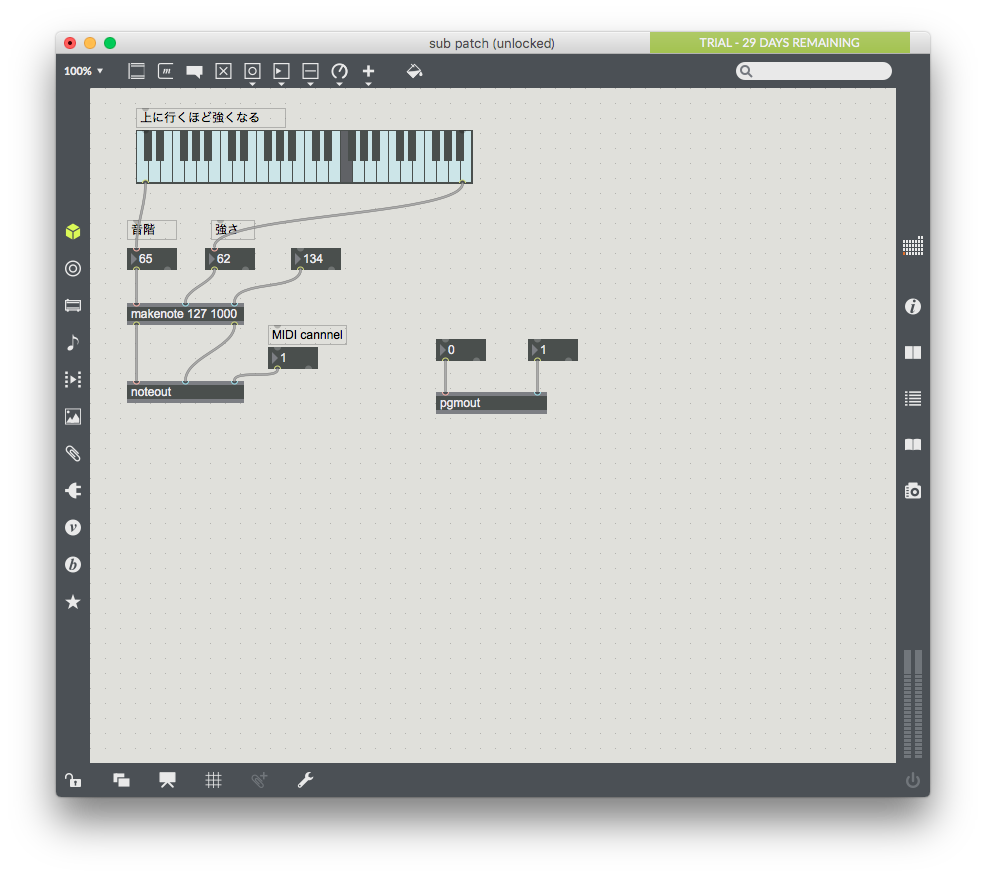This screenshot has width=986, height=877.
Task: Click the dimmed snap-to-object paperclip-plus icon
Action: coord(259,780)
